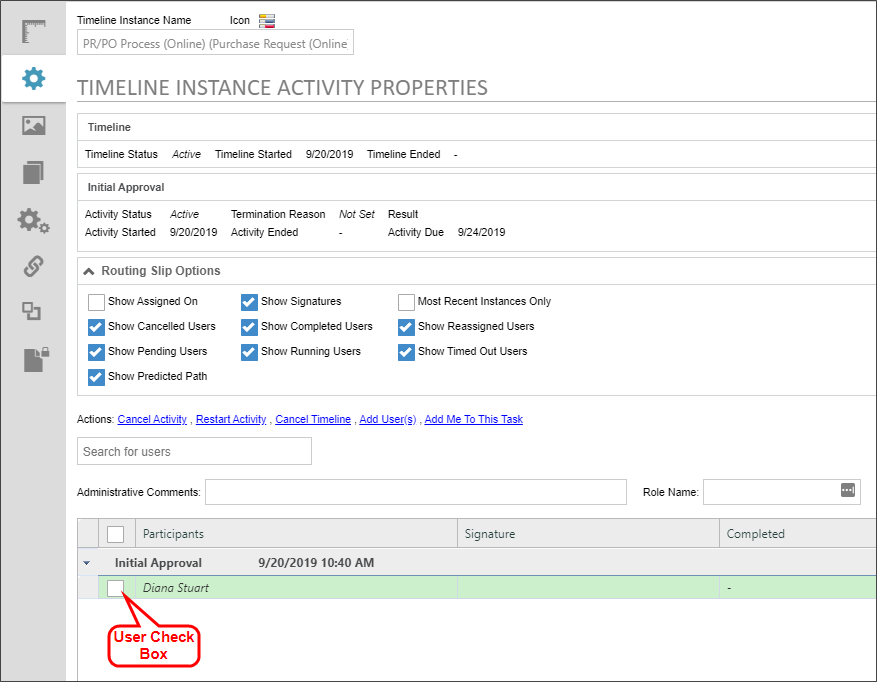Click the stacked pages sidebar icon
The image size is (877, 682).
click(33, 172)
